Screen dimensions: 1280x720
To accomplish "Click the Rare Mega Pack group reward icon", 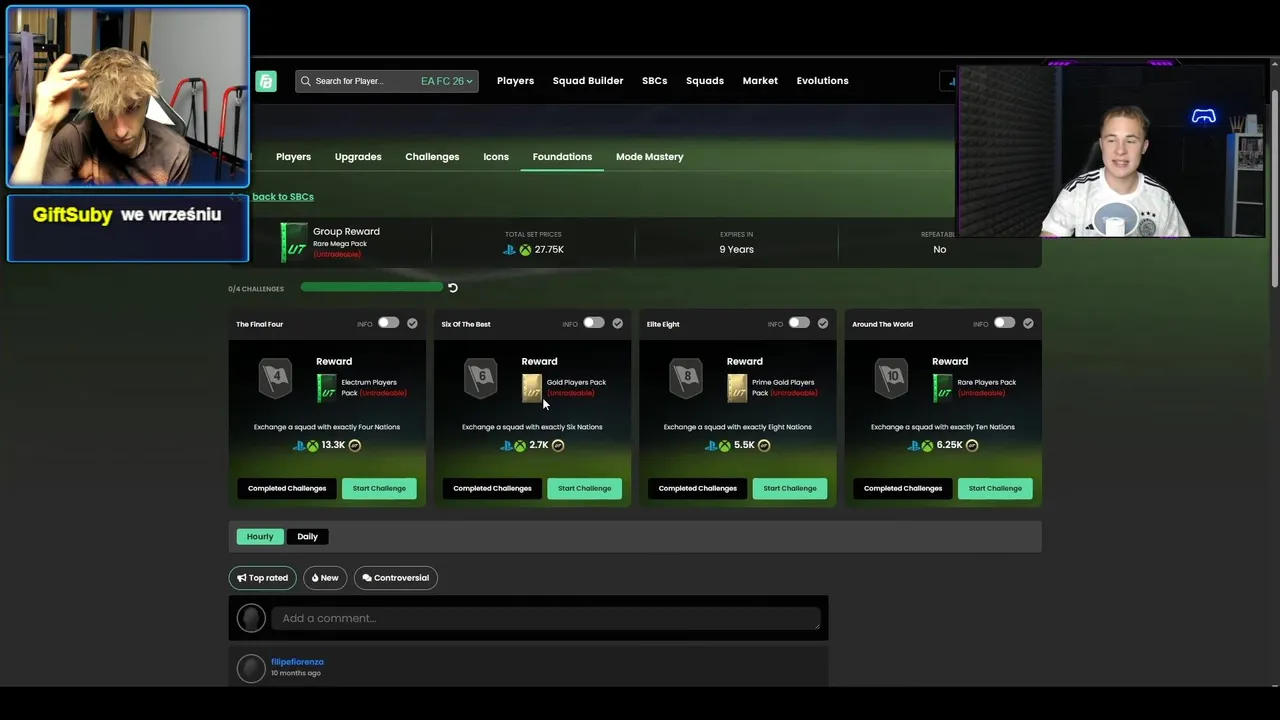I will point(294,243).
